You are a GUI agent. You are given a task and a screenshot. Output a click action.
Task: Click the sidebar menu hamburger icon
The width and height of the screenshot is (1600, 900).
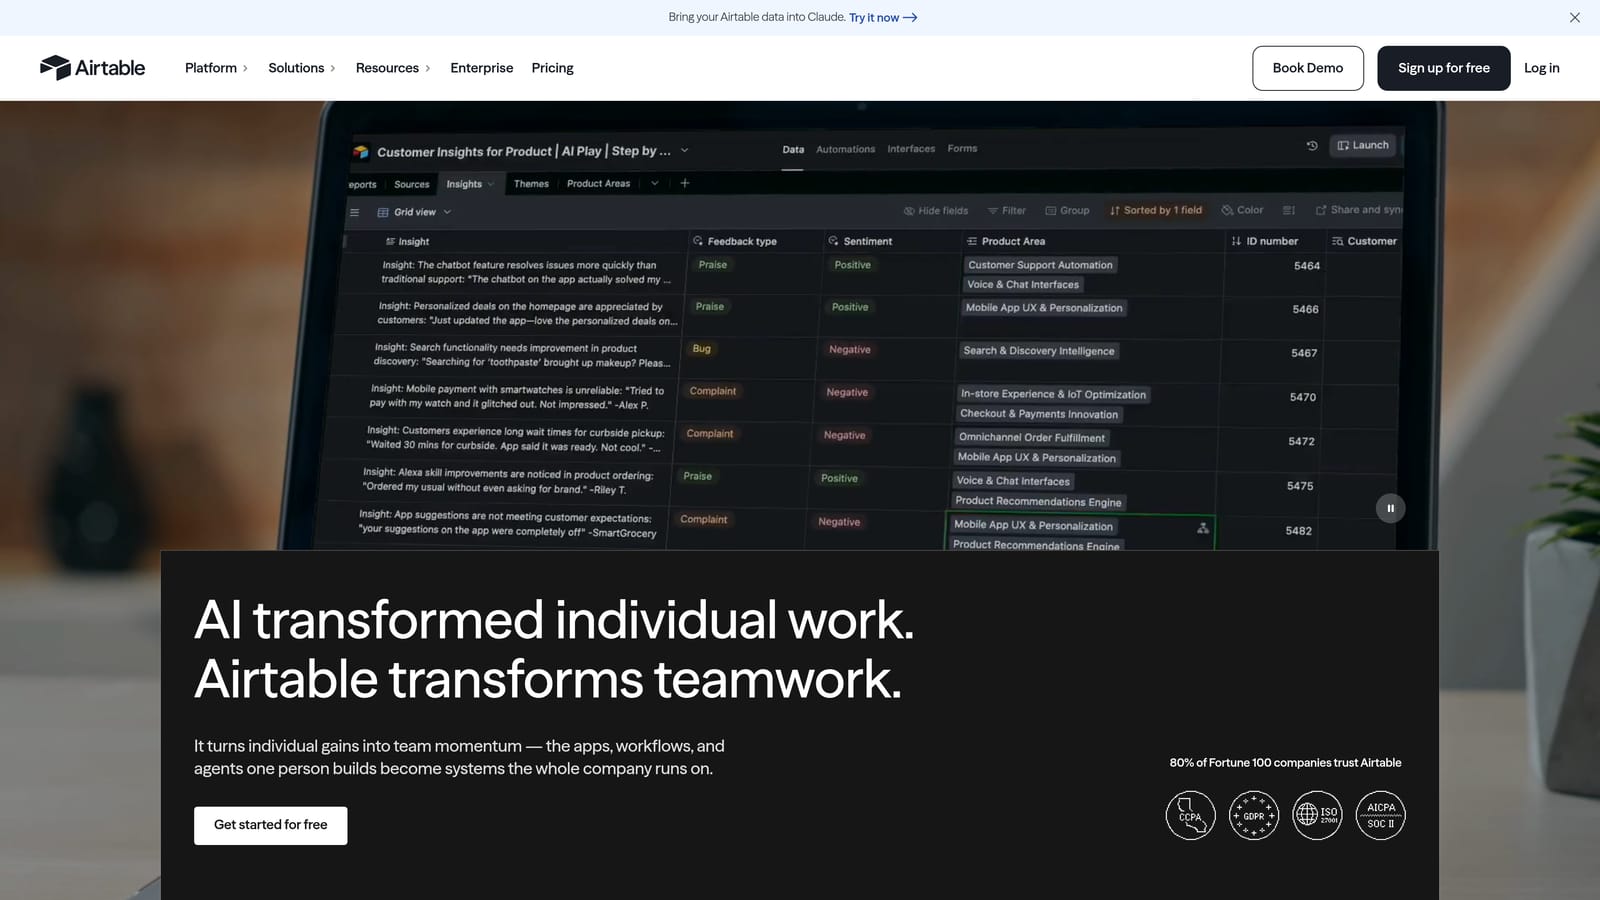tap(354, 212)
